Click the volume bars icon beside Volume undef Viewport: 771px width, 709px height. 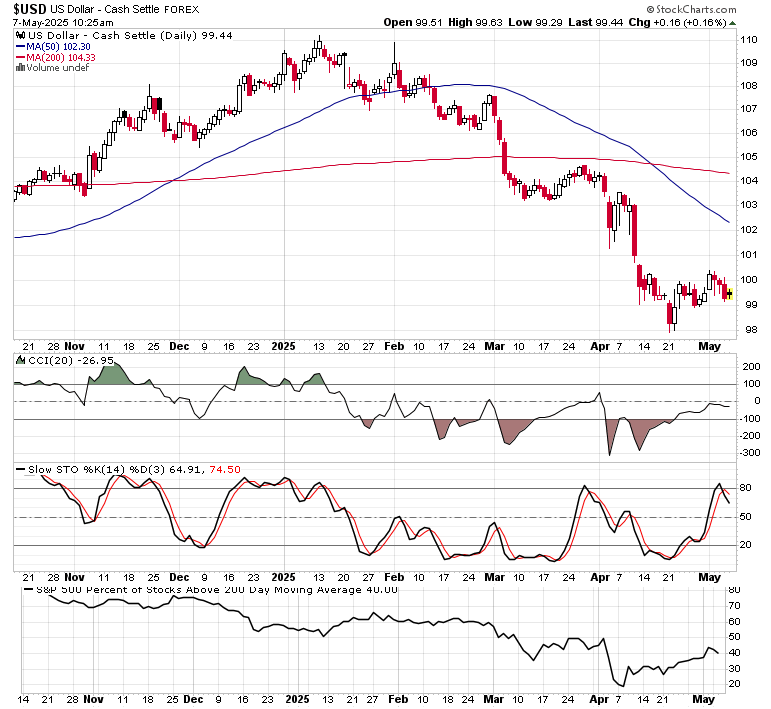pos(21,68)
